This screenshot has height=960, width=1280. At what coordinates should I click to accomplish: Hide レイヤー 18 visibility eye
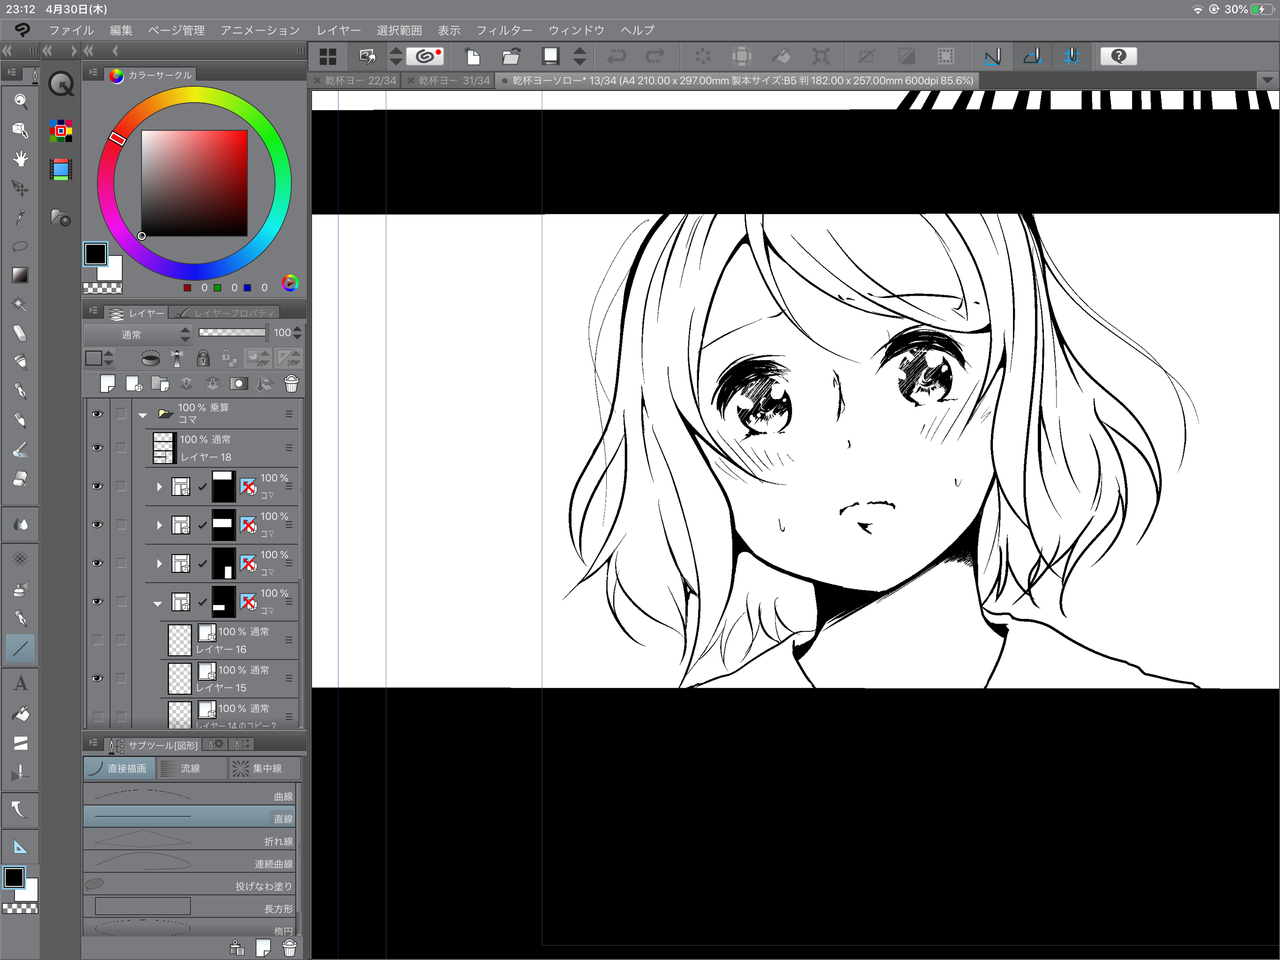(97, 448)
